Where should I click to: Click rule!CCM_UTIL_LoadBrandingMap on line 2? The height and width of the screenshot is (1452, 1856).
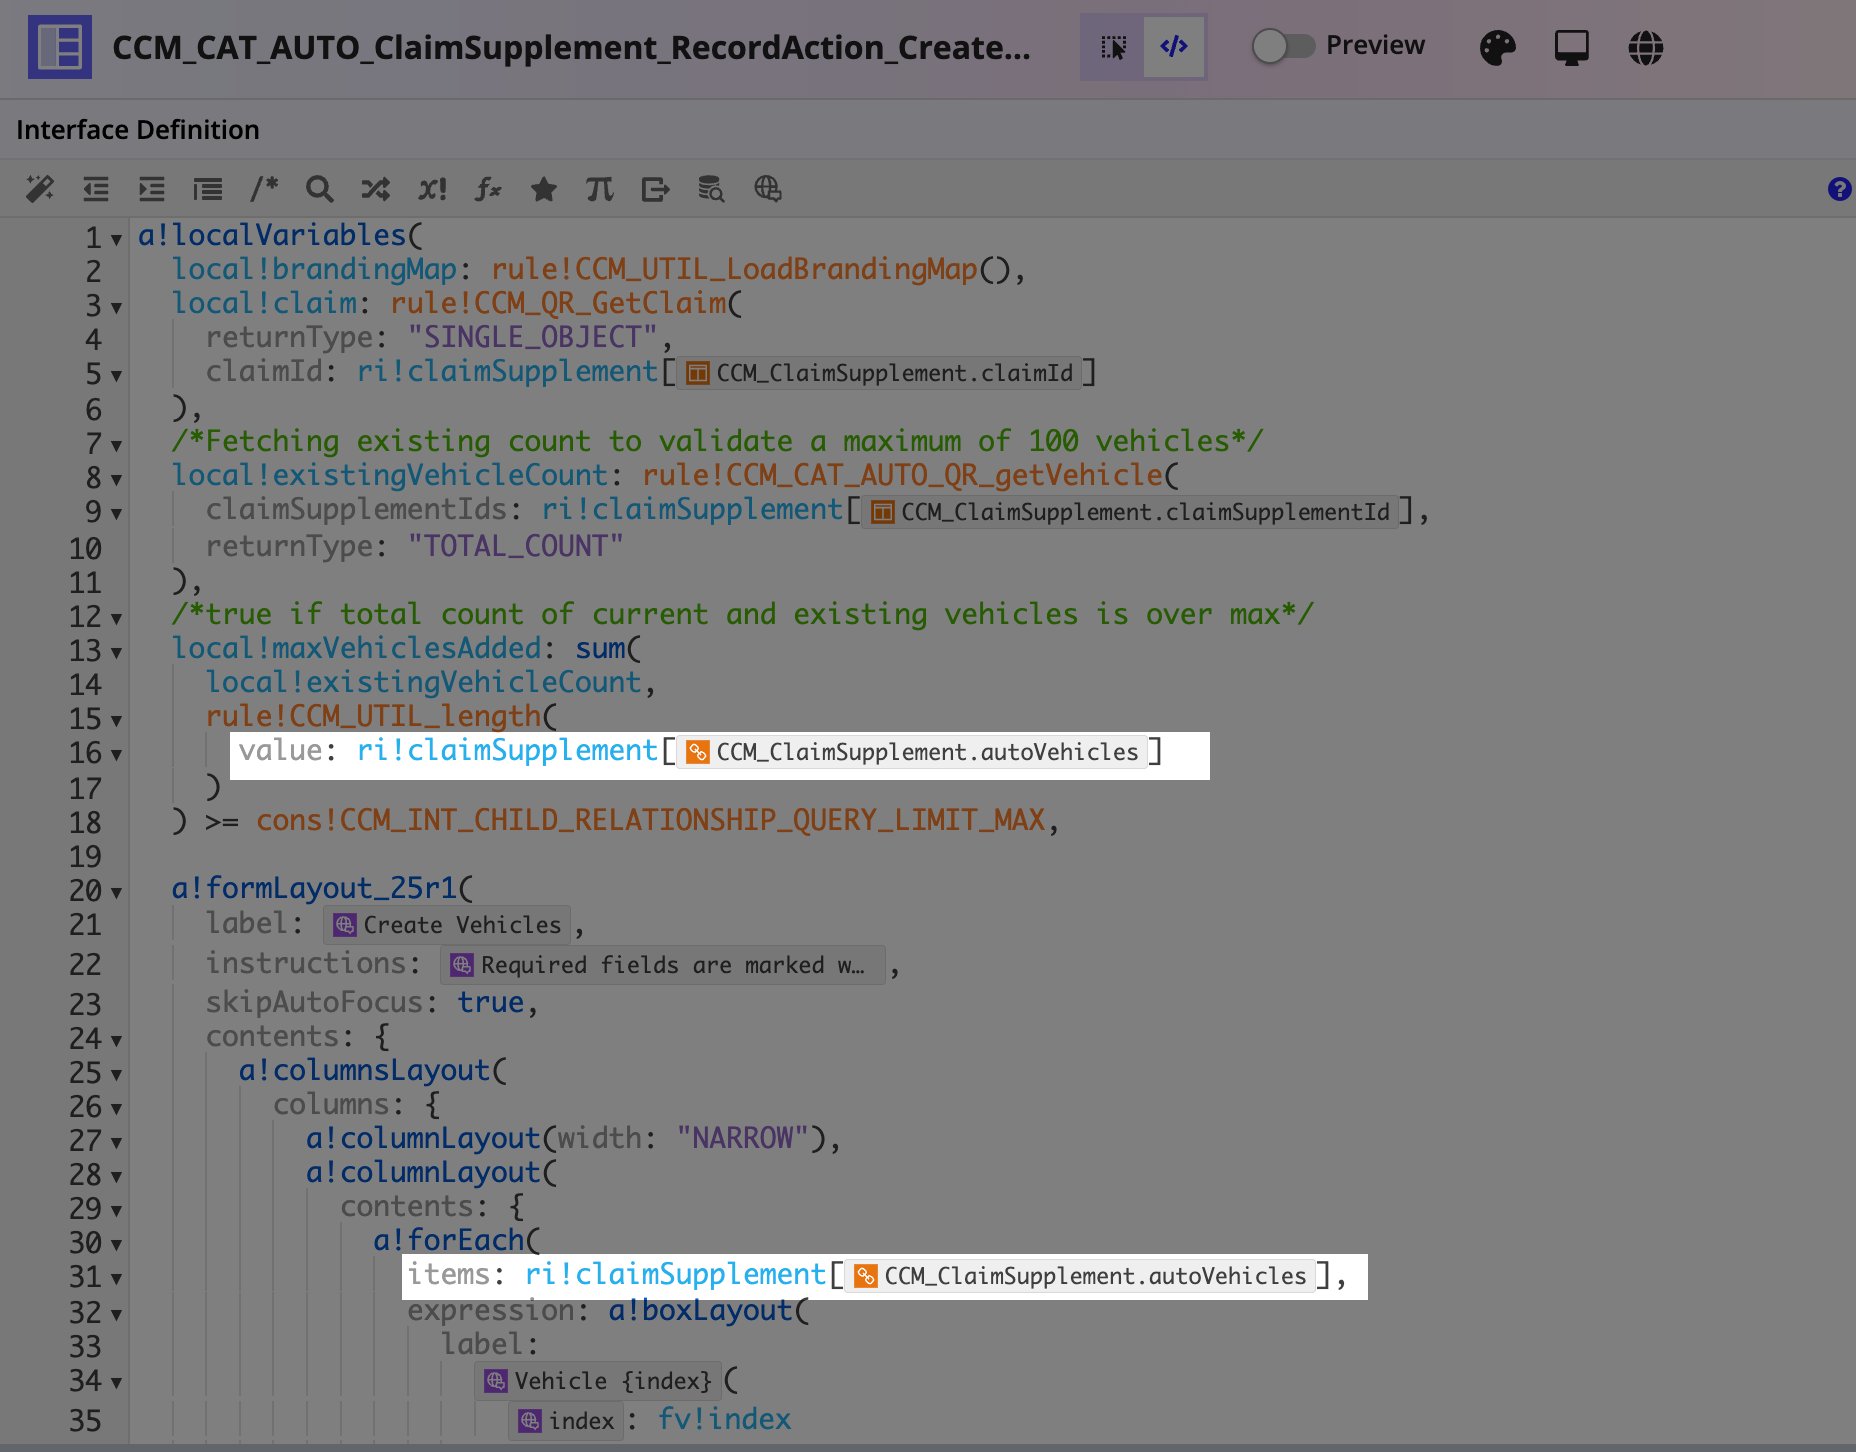(x=734, y=269)
